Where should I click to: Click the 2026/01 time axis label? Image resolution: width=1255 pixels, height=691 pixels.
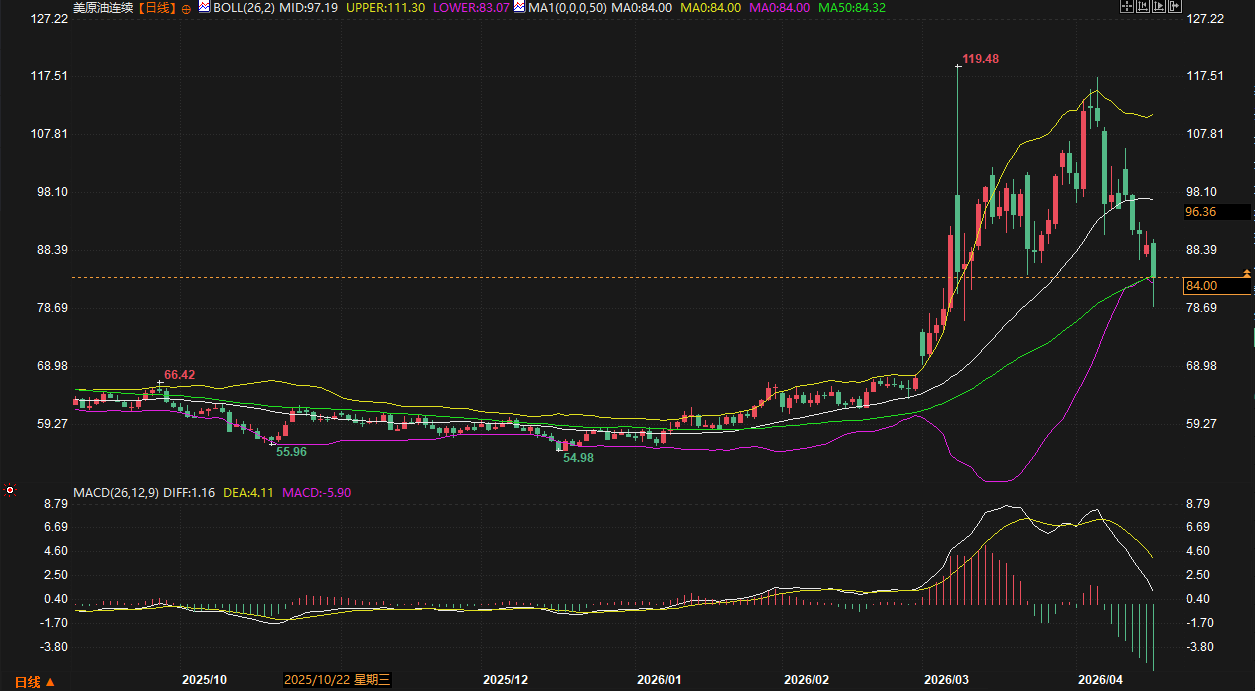click(x=658, y=680)
